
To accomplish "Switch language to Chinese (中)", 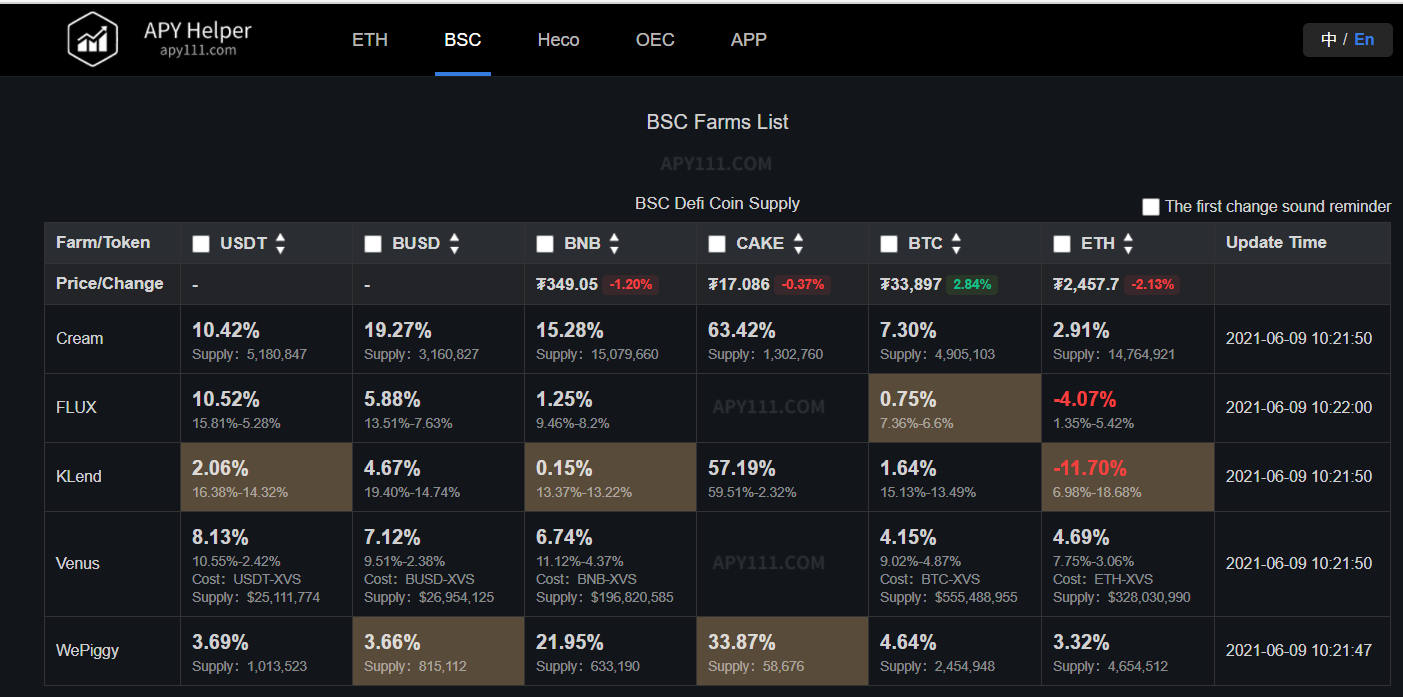I will point(1329,40).
